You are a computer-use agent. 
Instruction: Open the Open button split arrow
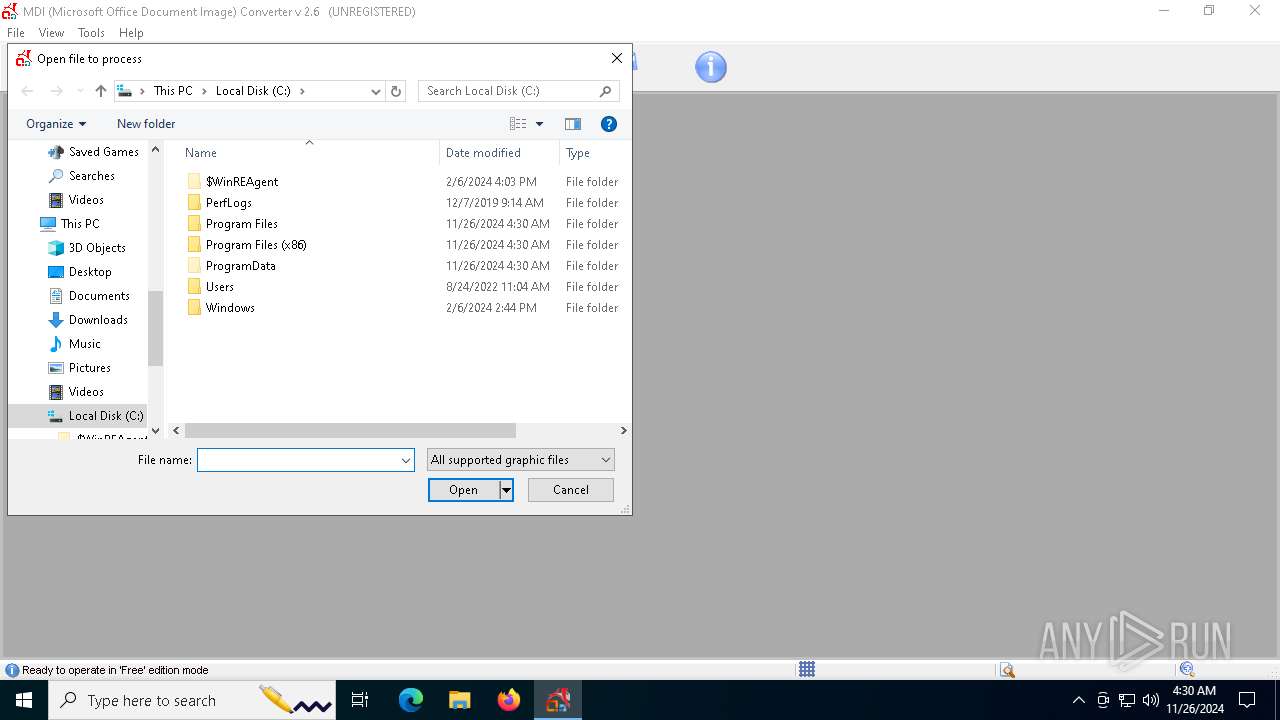[506, 490]
